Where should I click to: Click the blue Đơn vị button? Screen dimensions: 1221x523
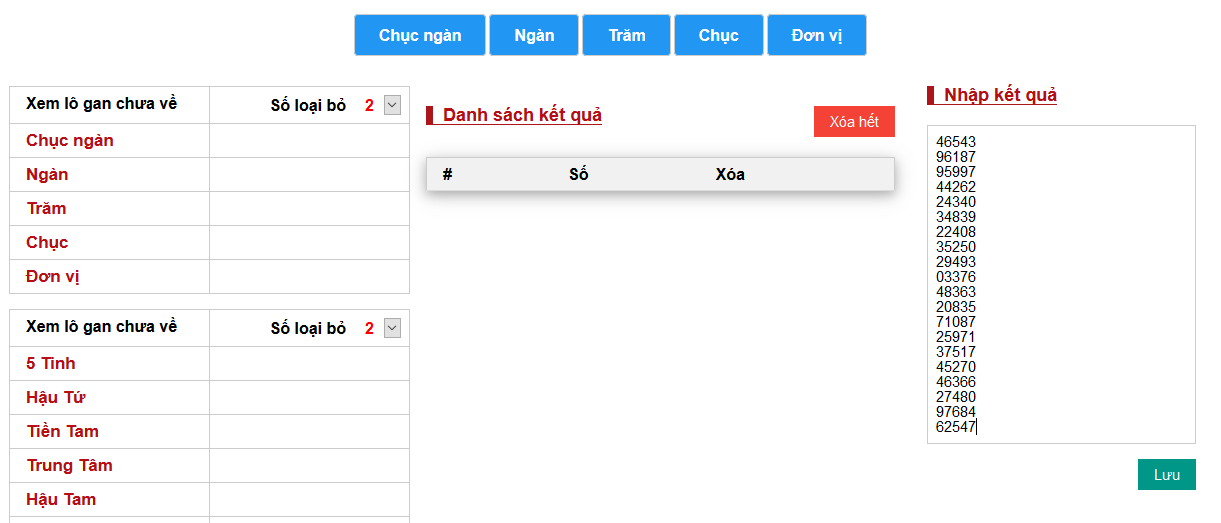(816, 35)
